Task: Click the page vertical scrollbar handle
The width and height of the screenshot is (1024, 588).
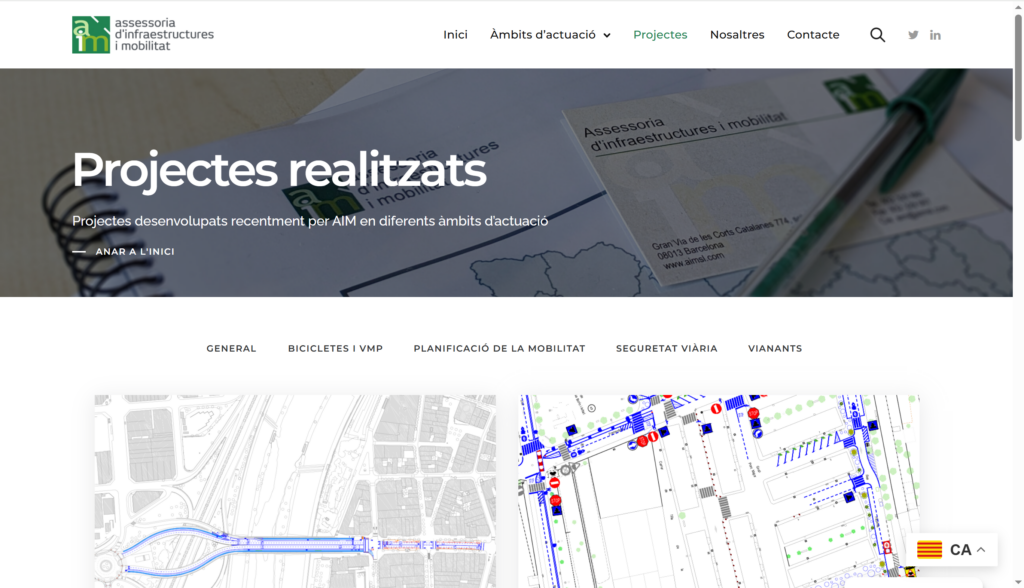Action: pos(1018,77)
